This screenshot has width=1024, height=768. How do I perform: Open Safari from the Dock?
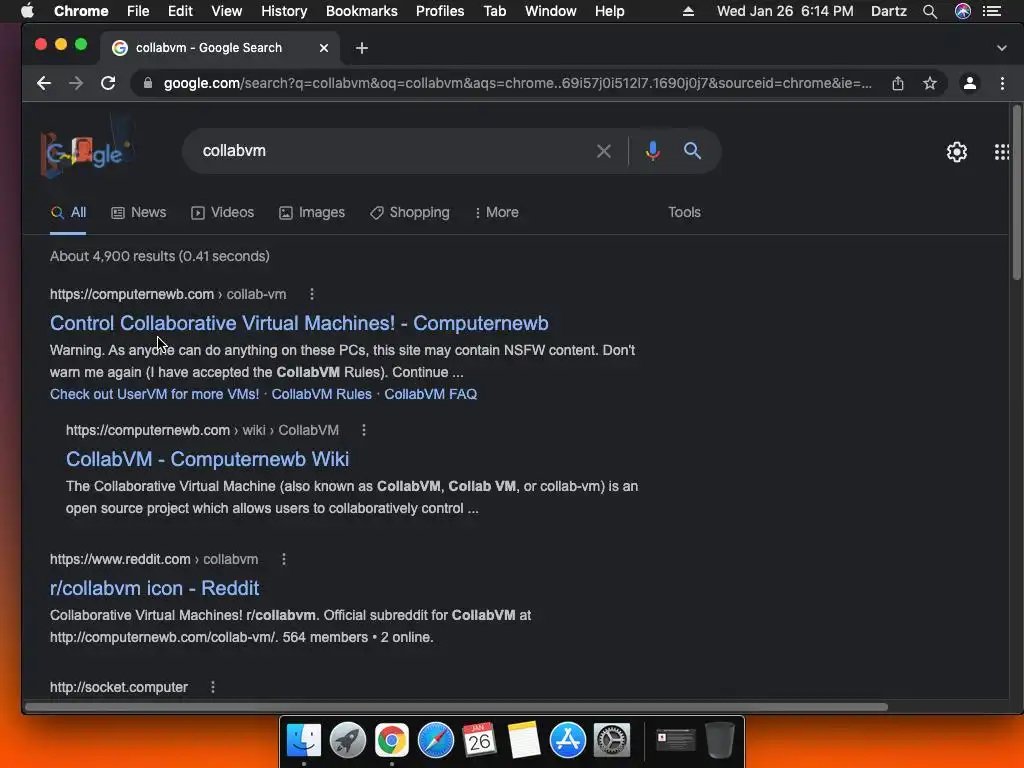(436, 740)
